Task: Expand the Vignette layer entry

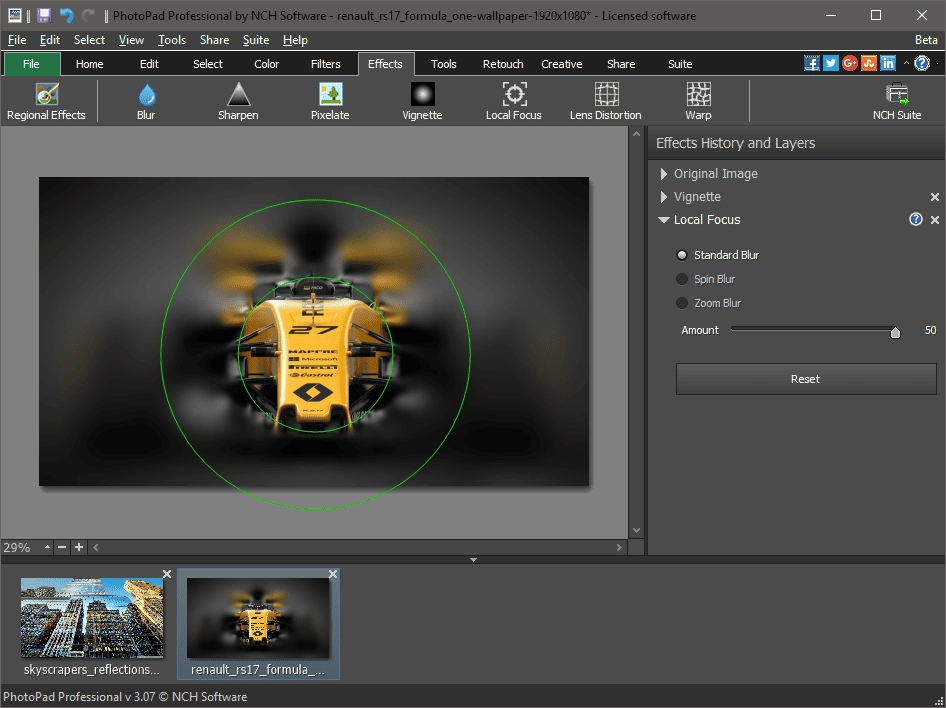Action: point(664,197)
